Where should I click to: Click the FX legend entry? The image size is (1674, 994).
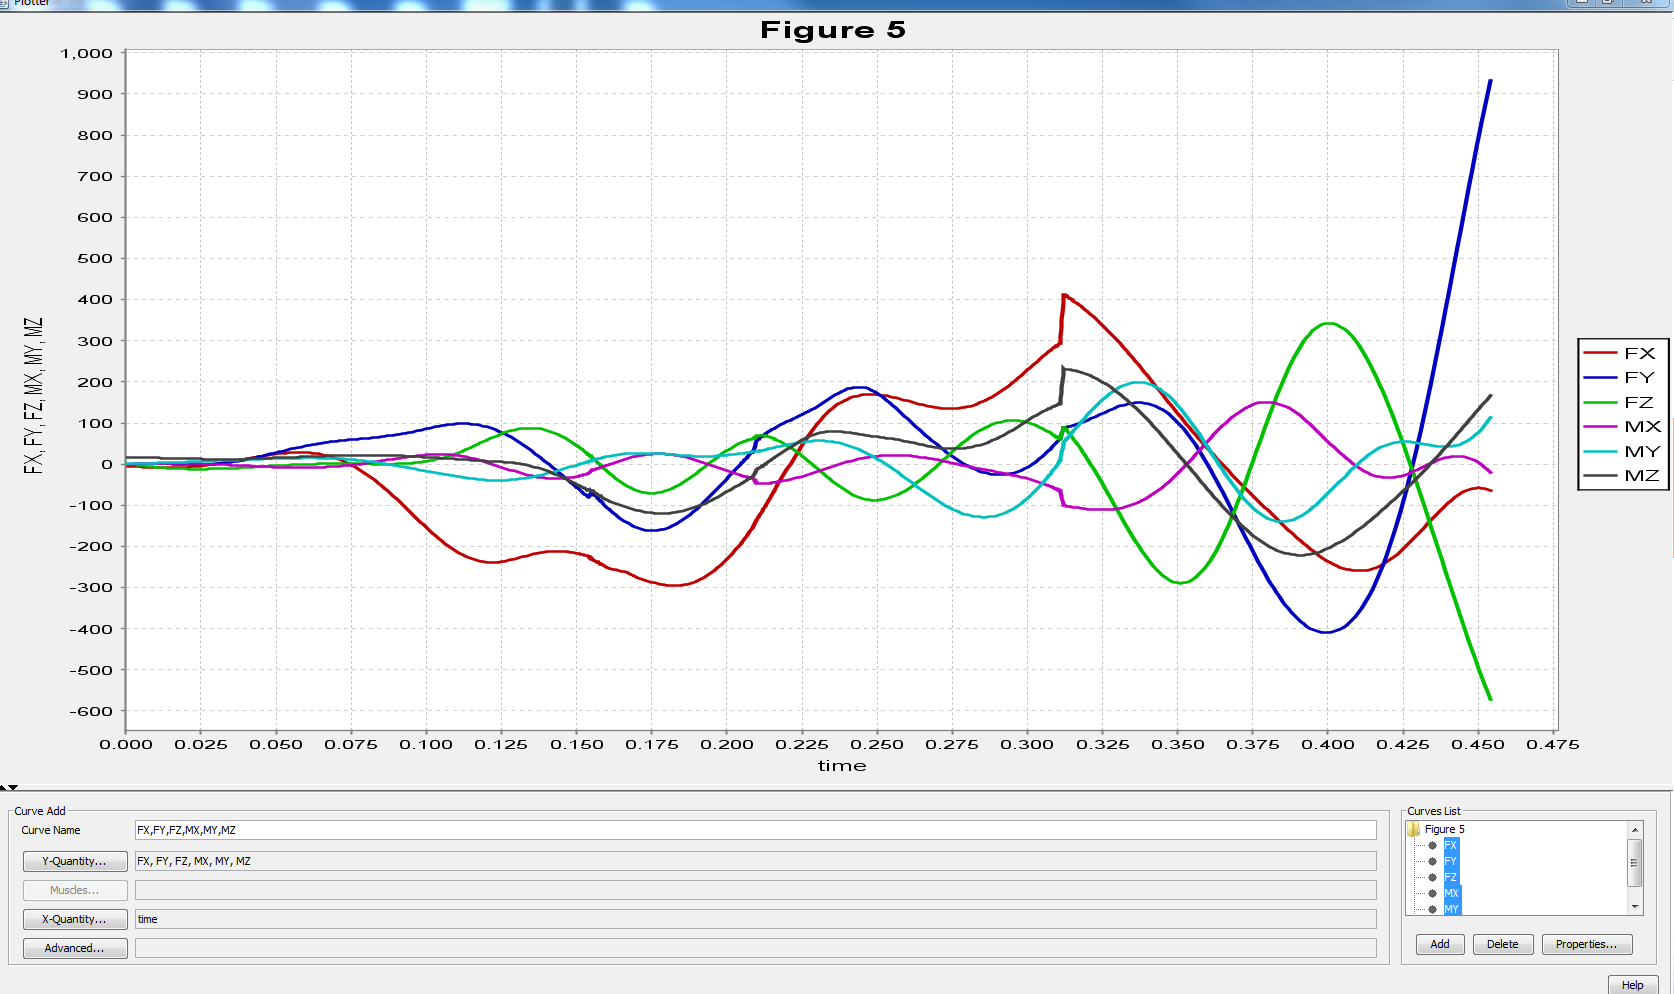(1620, 353)
